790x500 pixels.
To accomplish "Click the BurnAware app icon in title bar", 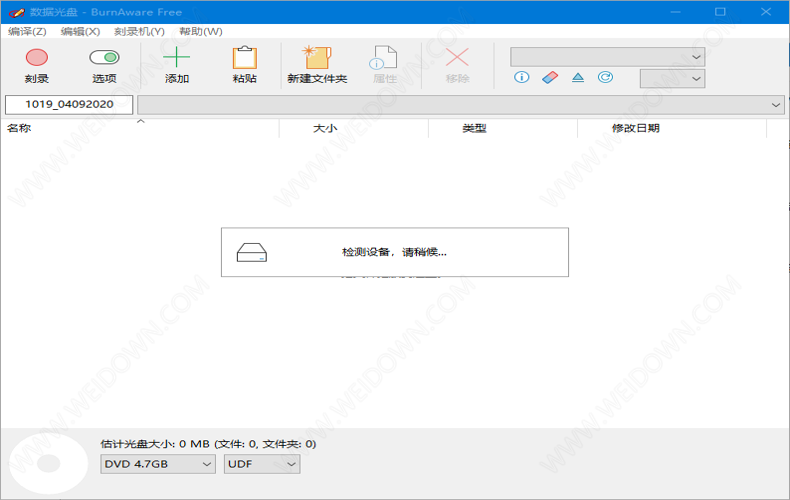I will (x=16, y=12).
